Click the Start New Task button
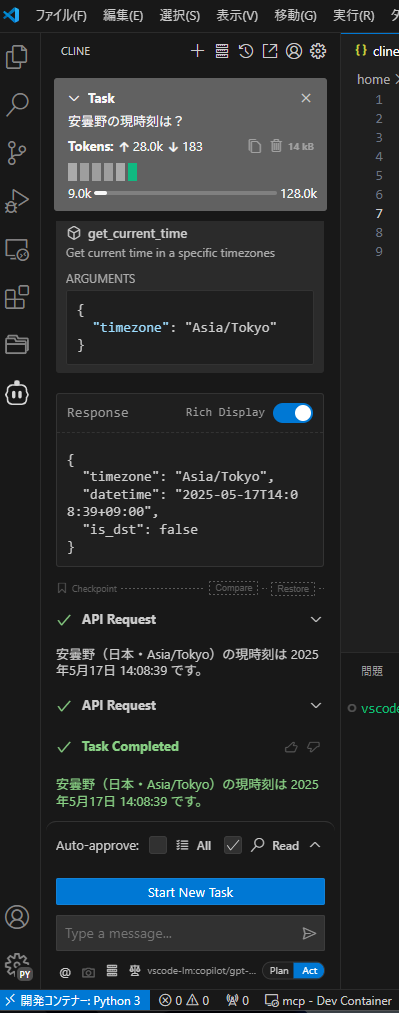This screenshot has height=1013, width=399. click(190, 892)
